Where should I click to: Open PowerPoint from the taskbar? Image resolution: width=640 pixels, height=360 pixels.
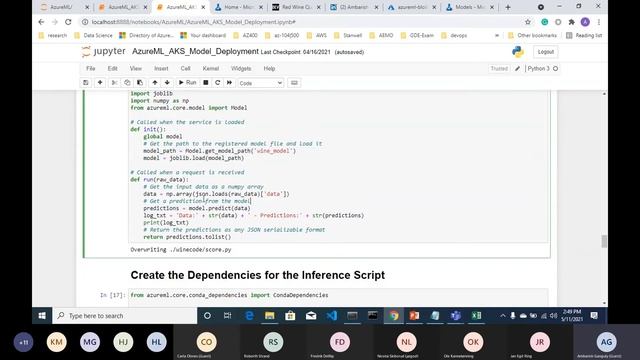[414, 316]
